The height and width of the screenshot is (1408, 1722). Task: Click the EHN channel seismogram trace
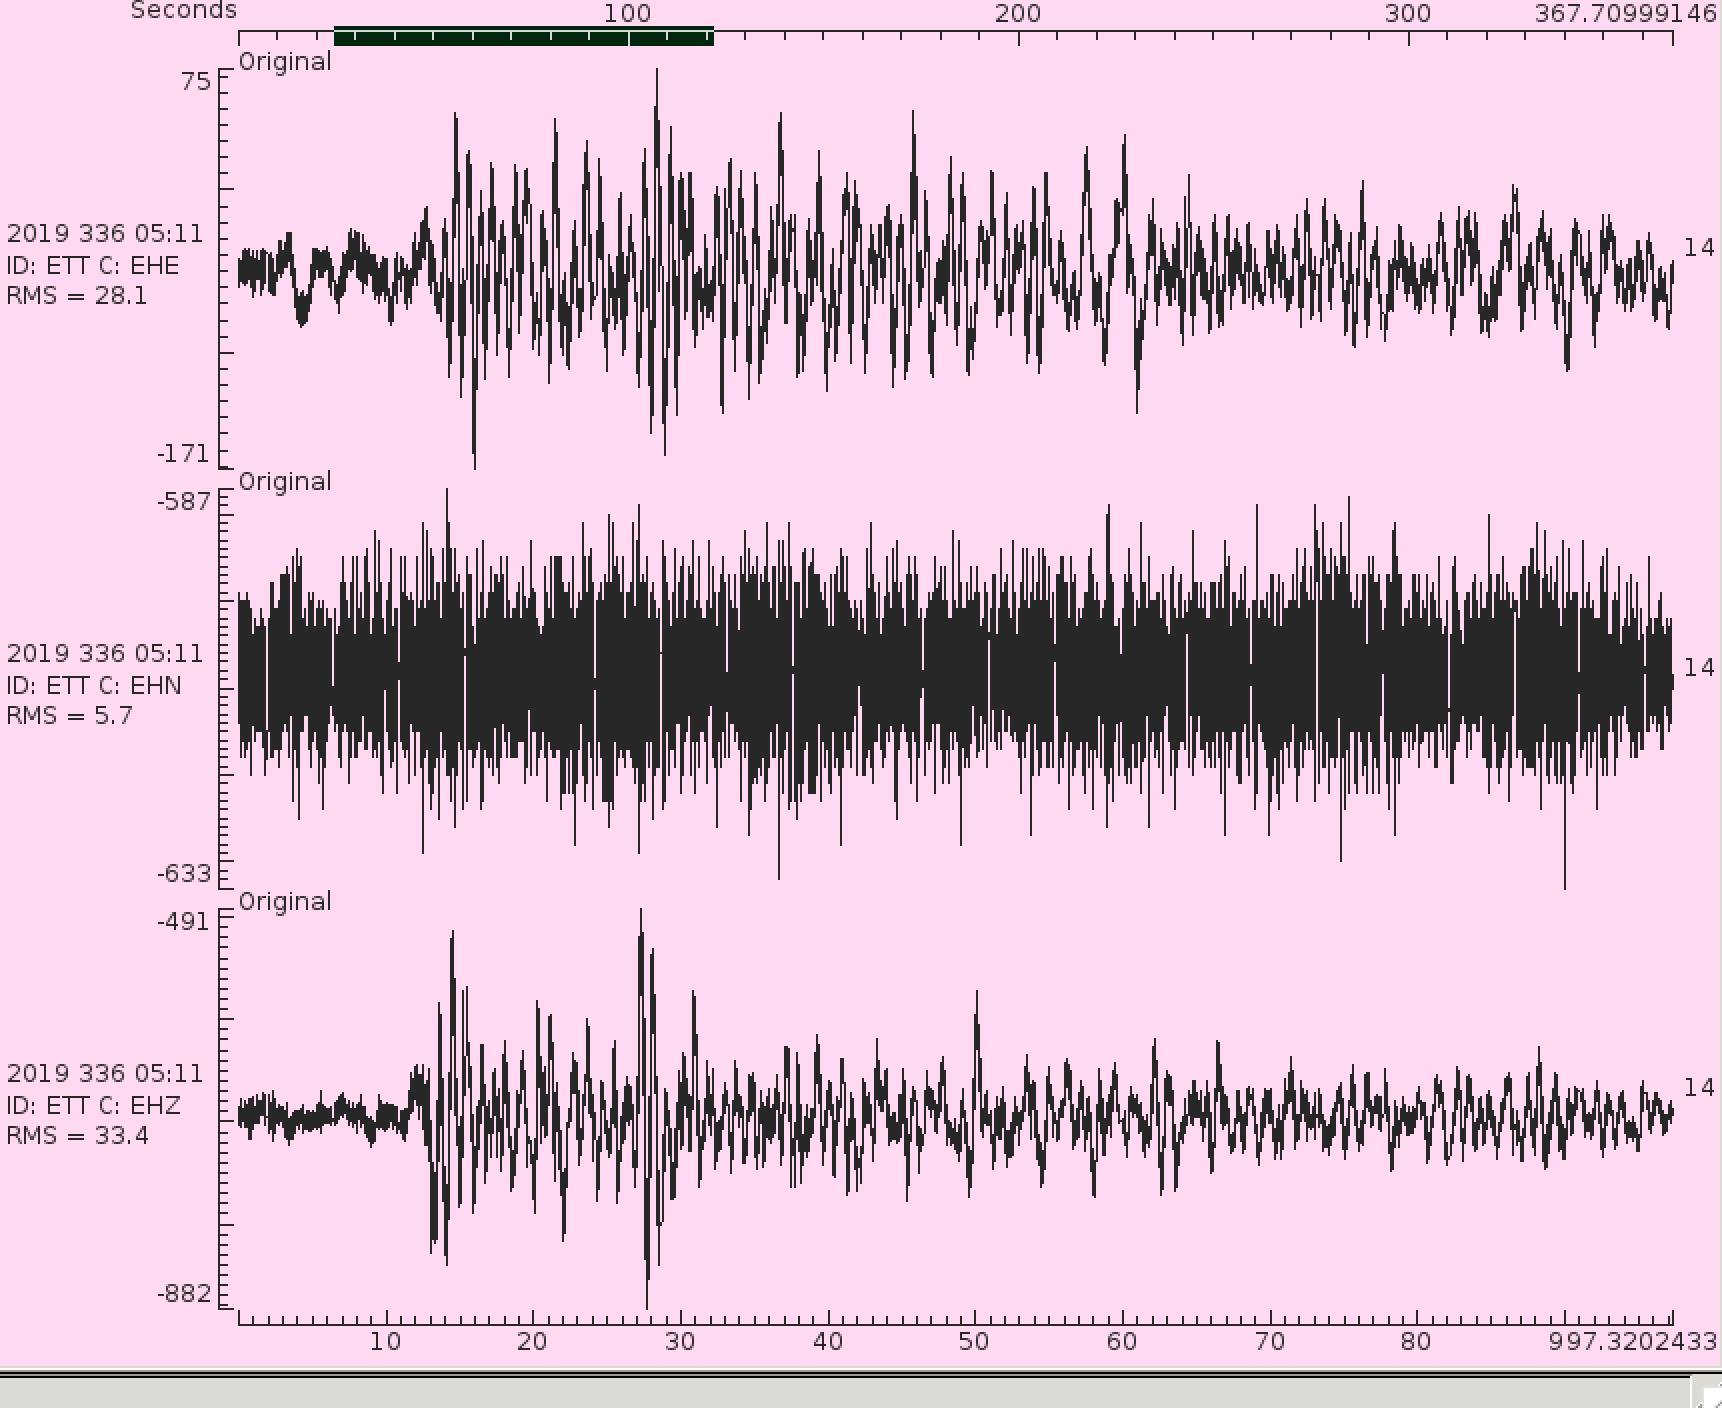(955, 688)
